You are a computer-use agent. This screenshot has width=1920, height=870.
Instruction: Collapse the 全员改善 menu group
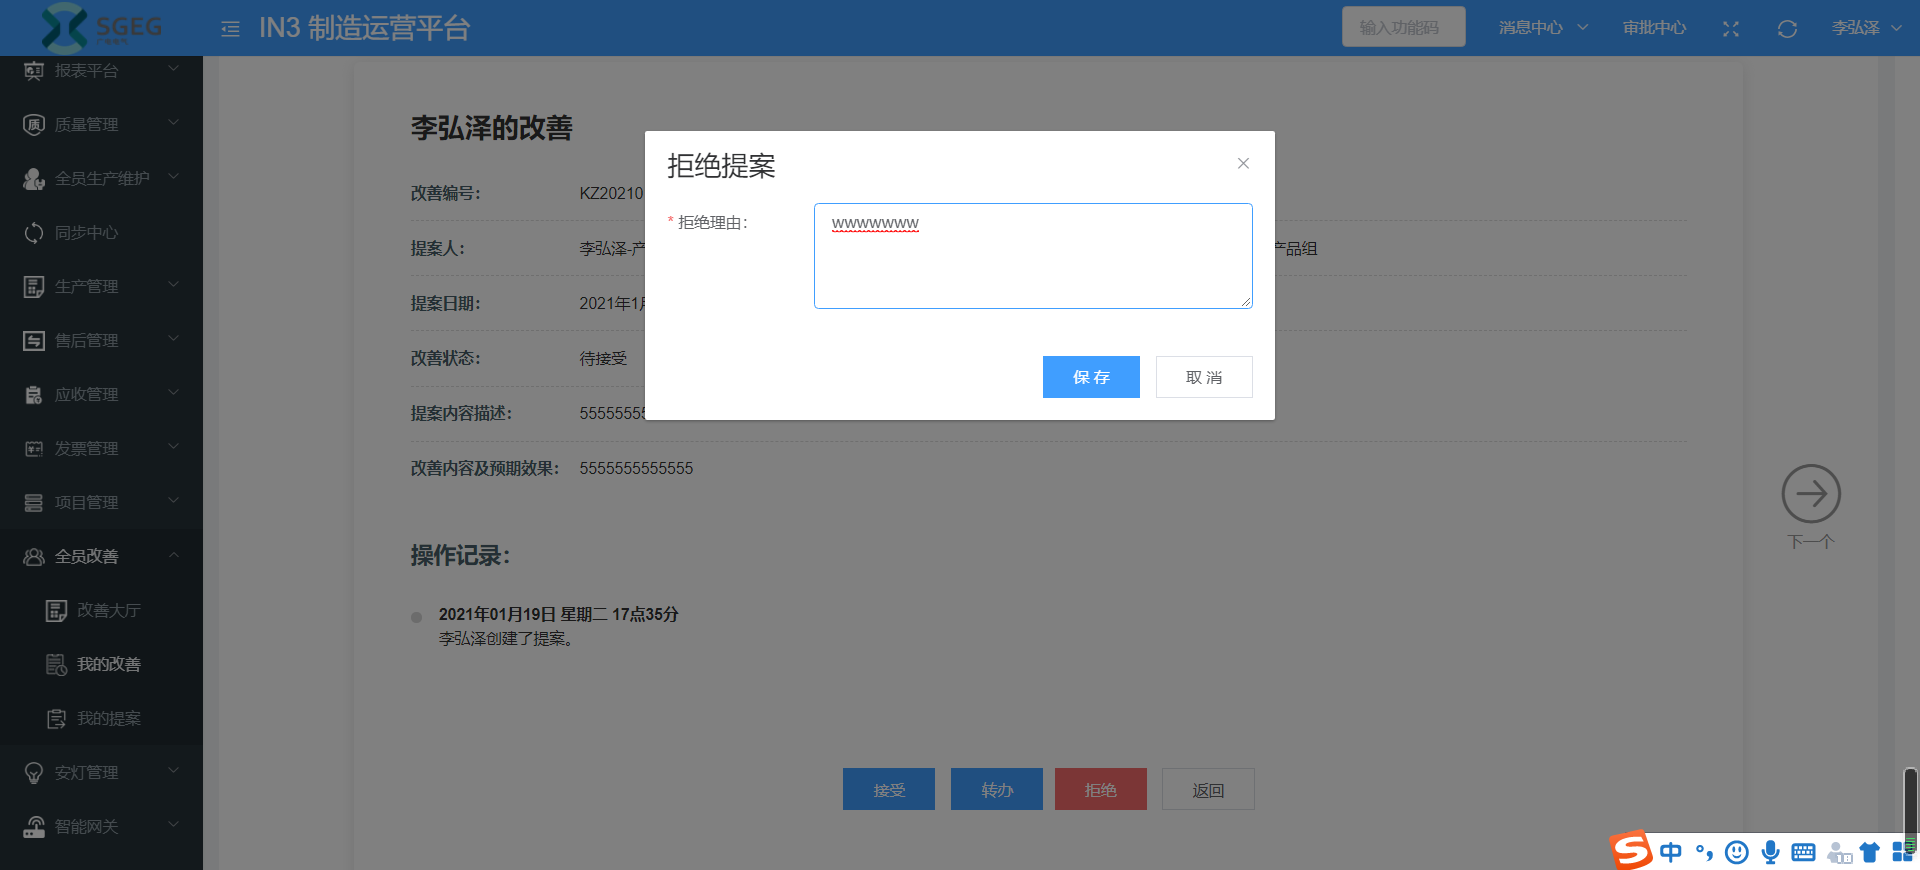tap(100, 556)
